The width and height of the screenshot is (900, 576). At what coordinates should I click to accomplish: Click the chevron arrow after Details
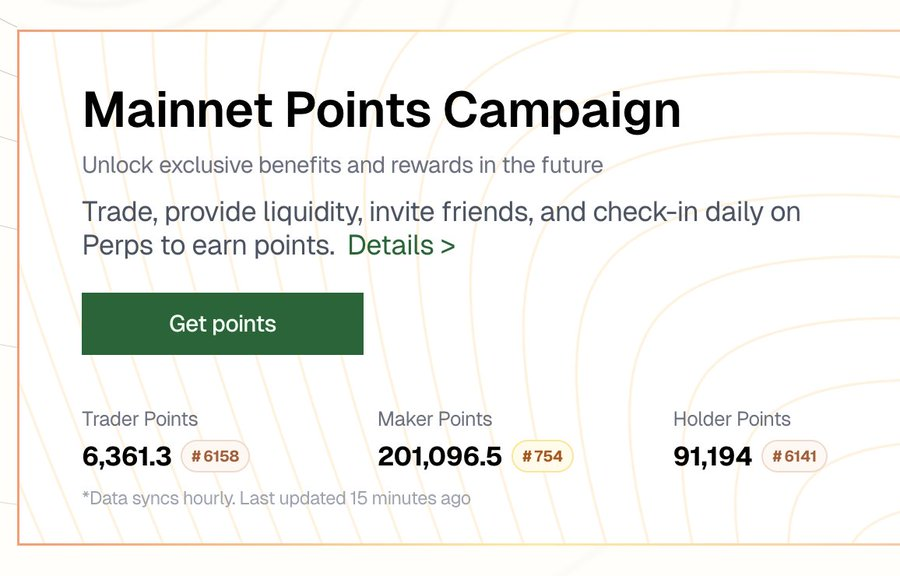(447, 246)
